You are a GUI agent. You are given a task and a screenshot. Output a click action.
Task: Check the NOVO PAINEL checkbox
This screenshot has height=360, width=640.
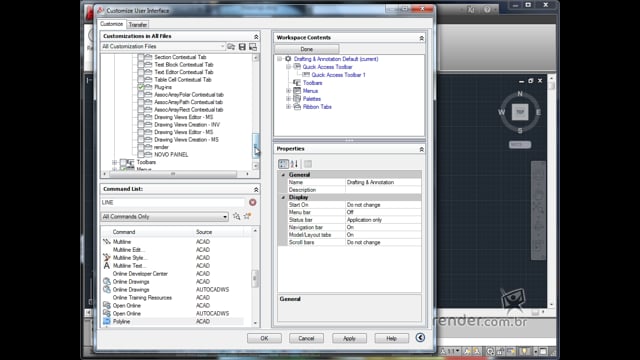[x=141, y=155]
